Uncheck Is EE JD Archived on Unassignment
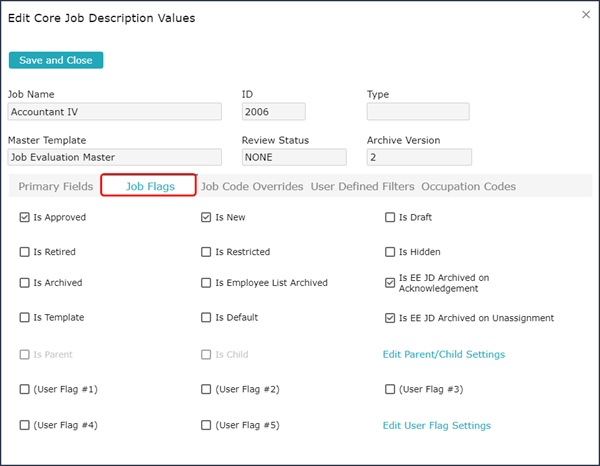Image resolution: width=600 pixels, height=466 pixels. [x=390, y=318]
